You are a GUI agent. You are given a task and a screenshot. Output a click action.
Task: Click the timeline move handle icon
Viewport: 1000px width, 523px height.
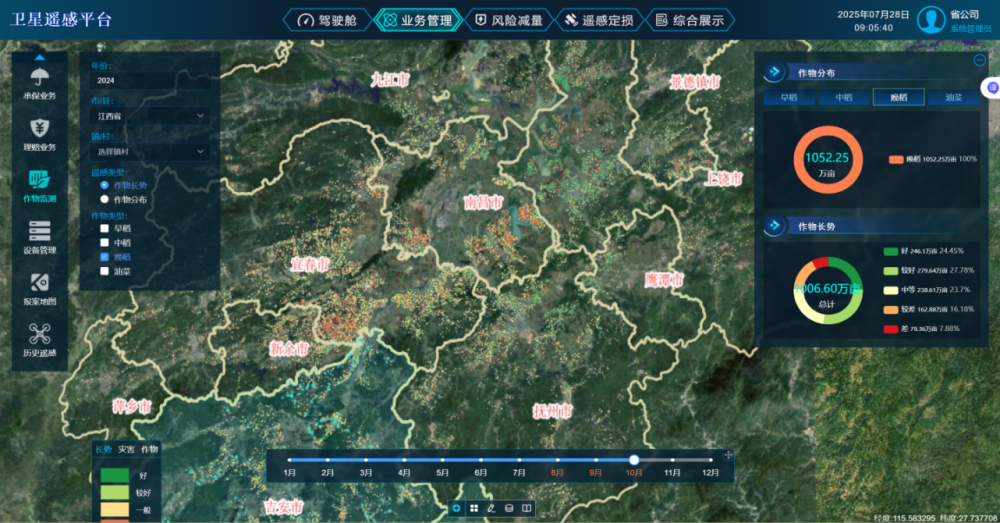pyautogui.click(x=728, y=455)
